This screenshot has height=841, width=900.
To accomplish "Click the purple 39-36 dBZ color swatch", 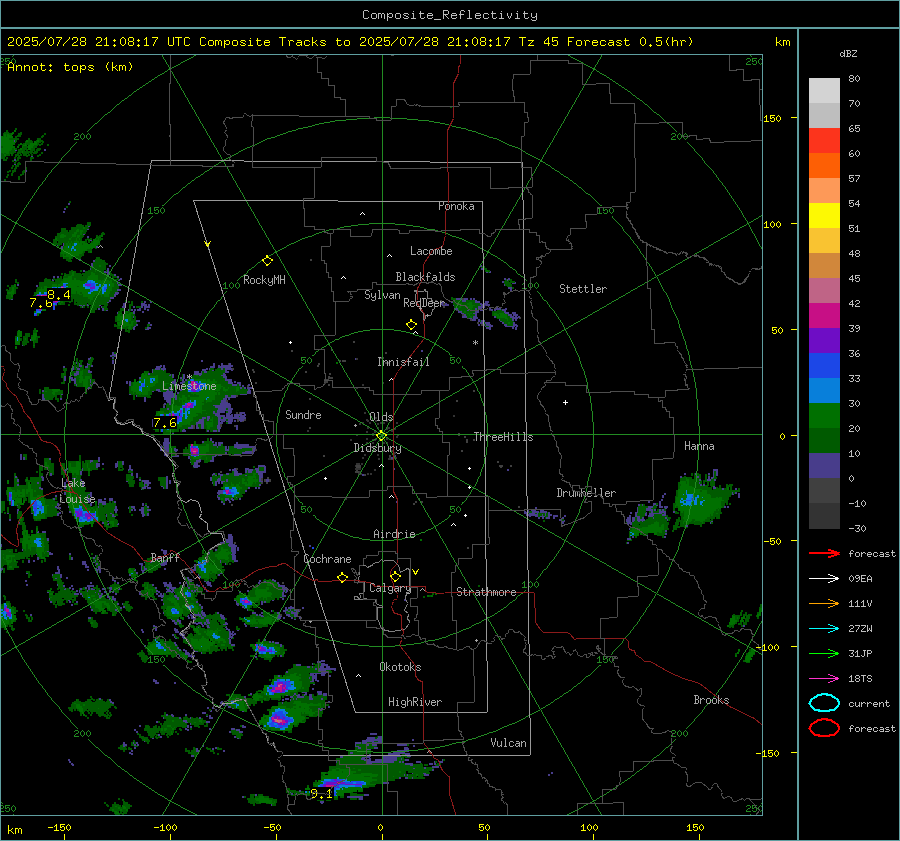I will click(x=824, y=341).
